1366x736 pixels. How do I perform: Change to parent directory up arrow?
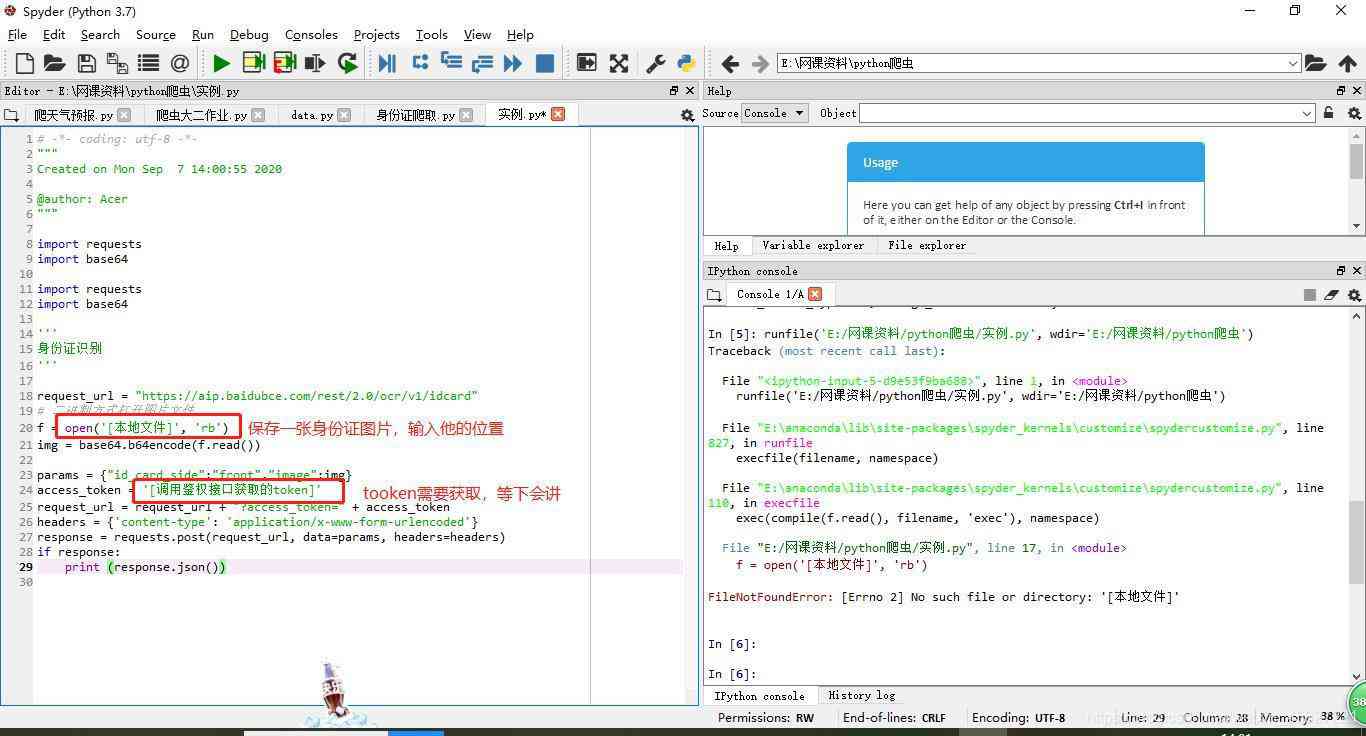point(1348,63)
